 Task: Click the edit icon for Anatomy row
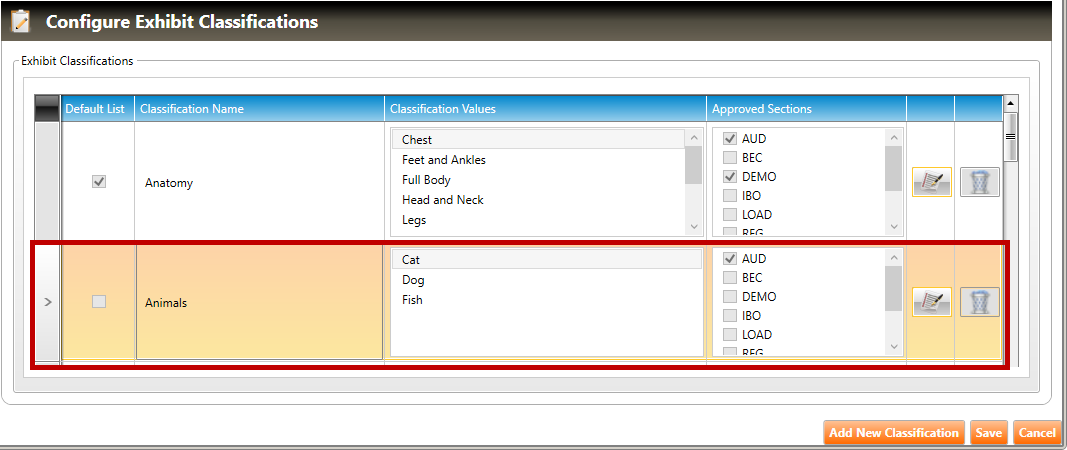click(x=931, y=182)
